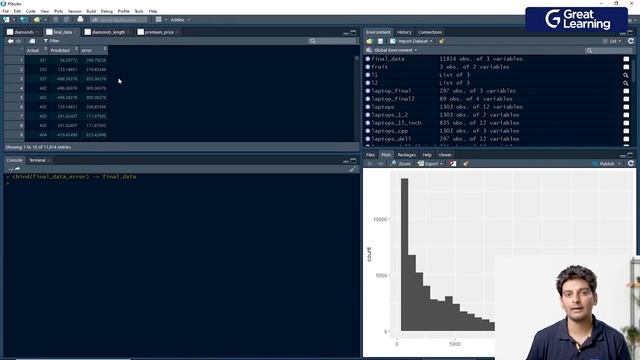This screenshot has height=360, width=640.
Task: Switch to the Files tab
Action: tap(370, 155)
